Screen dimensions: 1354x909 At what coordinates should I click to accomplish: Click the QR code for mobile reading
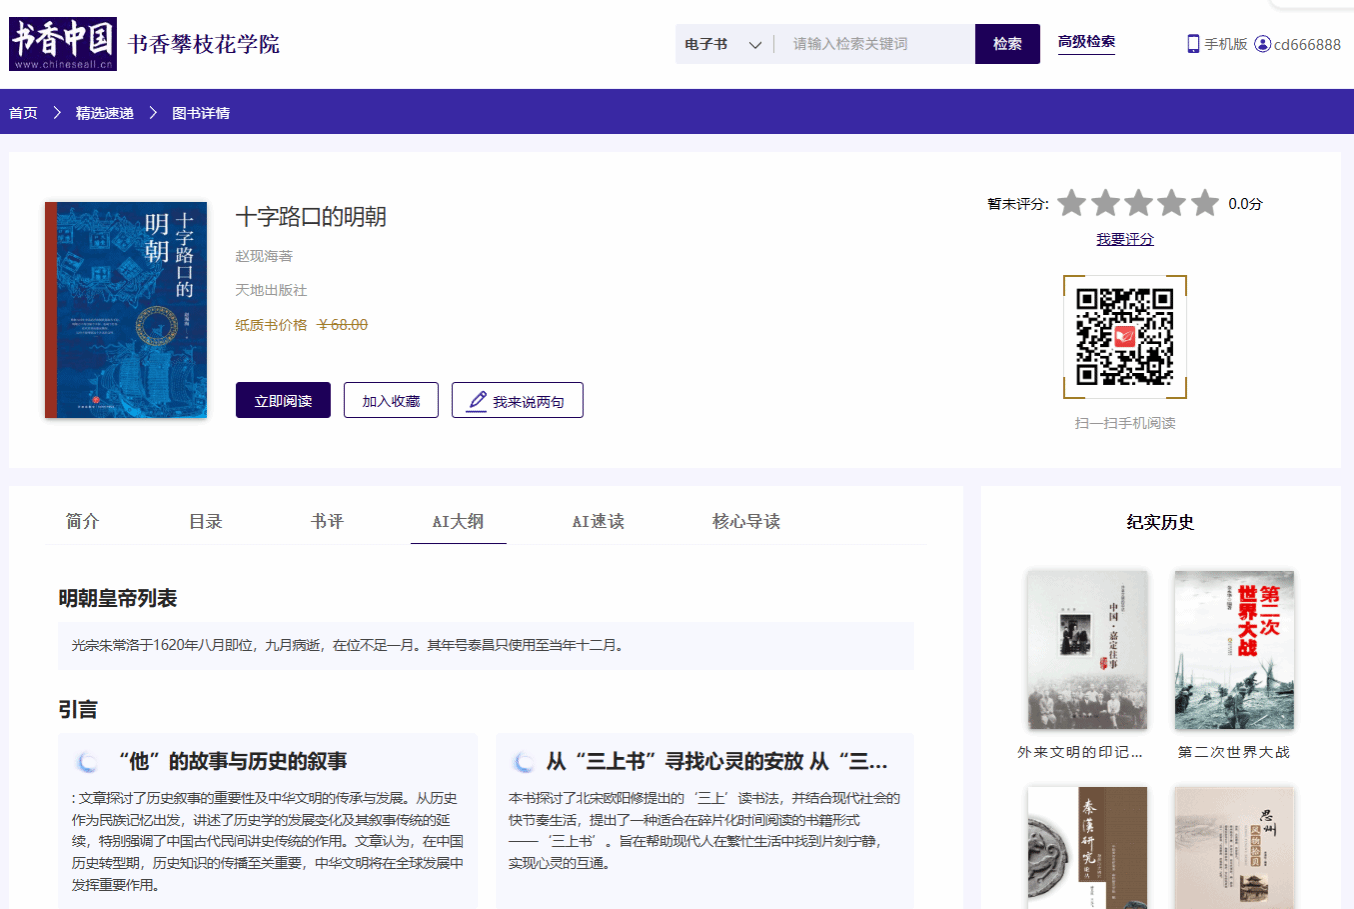click(x=1124, y=337)
